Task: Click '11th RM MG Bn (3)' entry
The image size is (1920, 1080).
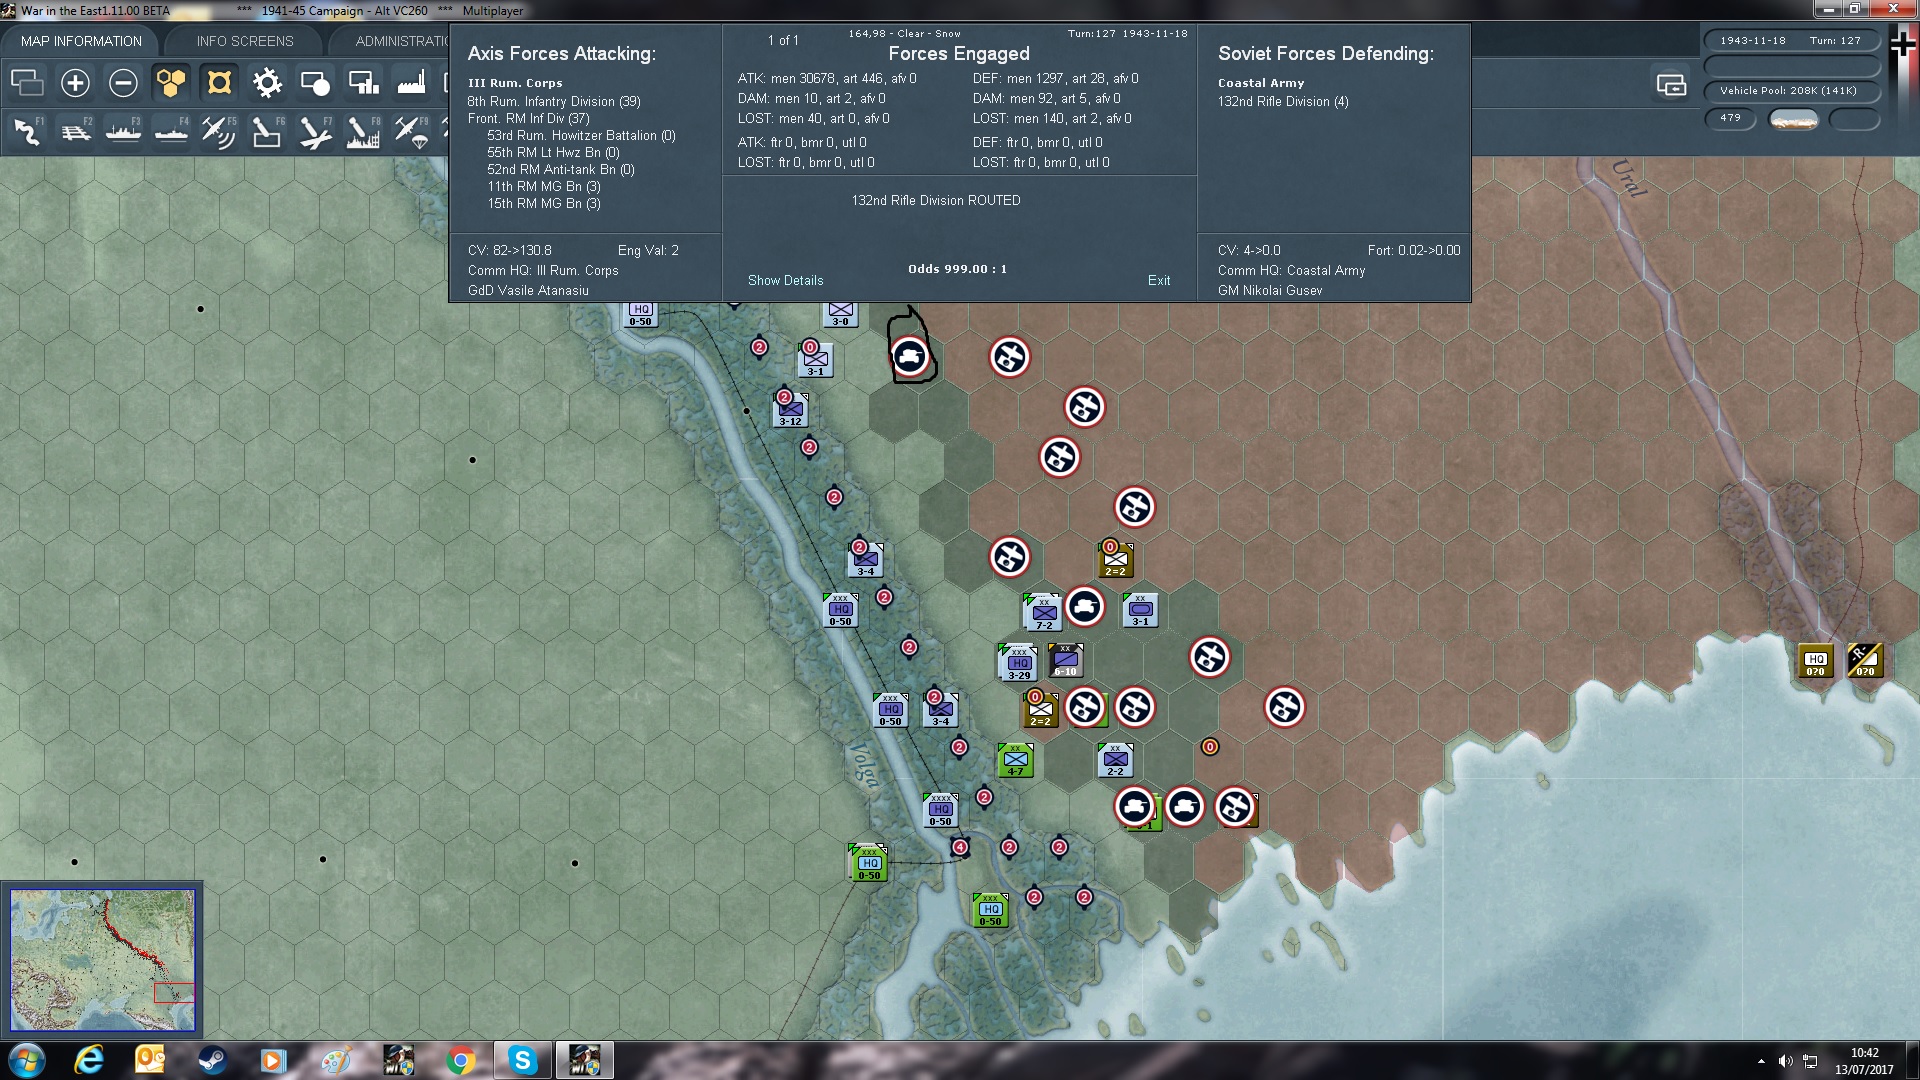Action: [x=544, y=186]
